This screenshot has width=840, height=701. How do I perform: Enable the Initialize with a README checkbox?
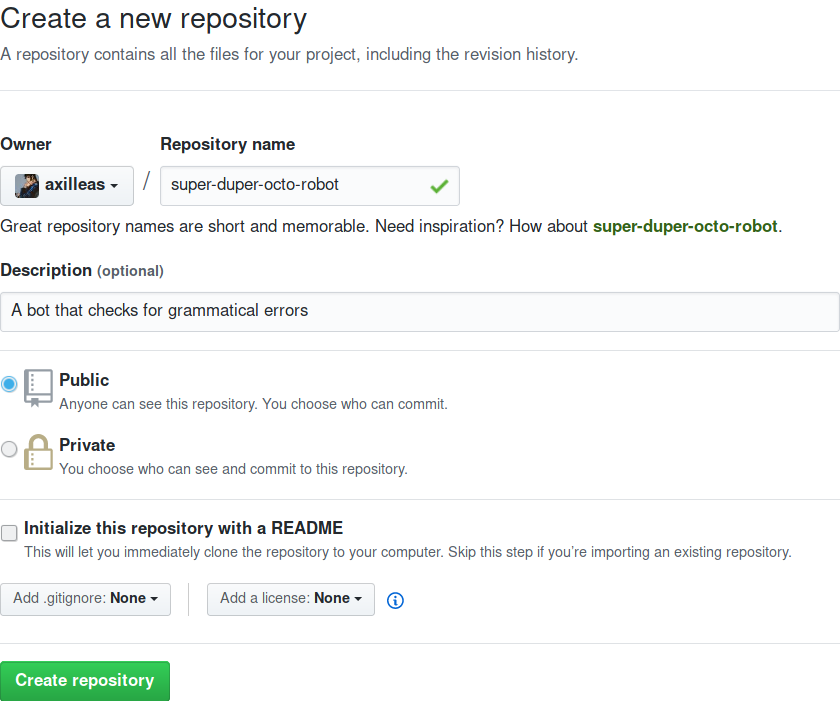coord(10,533)
